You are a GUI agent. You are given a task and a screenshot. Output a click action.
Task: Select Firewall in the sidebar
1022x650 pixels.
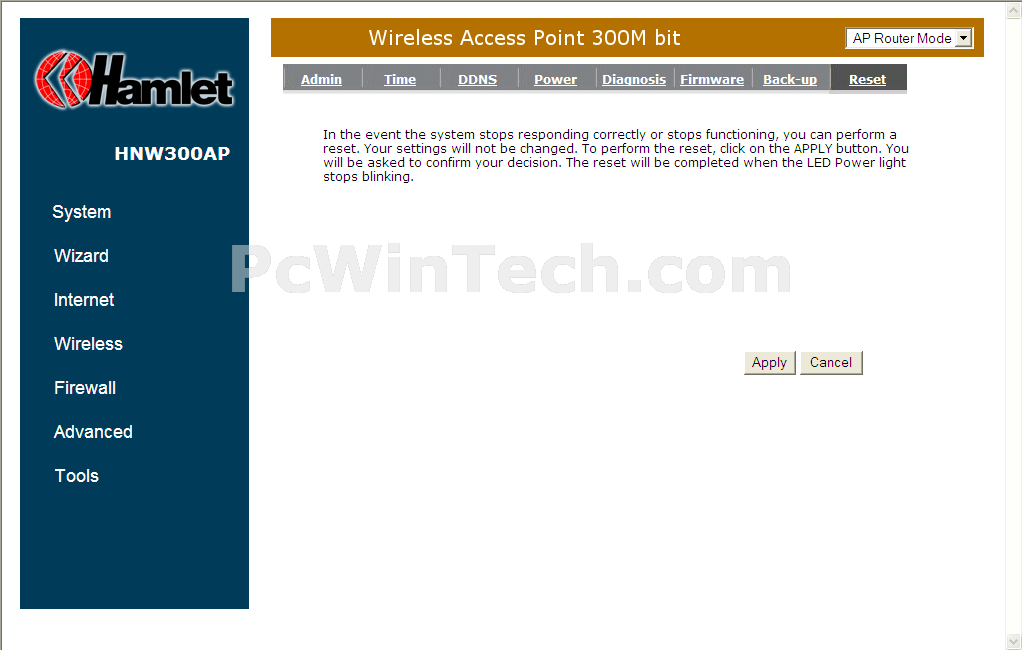pos(85,388)
